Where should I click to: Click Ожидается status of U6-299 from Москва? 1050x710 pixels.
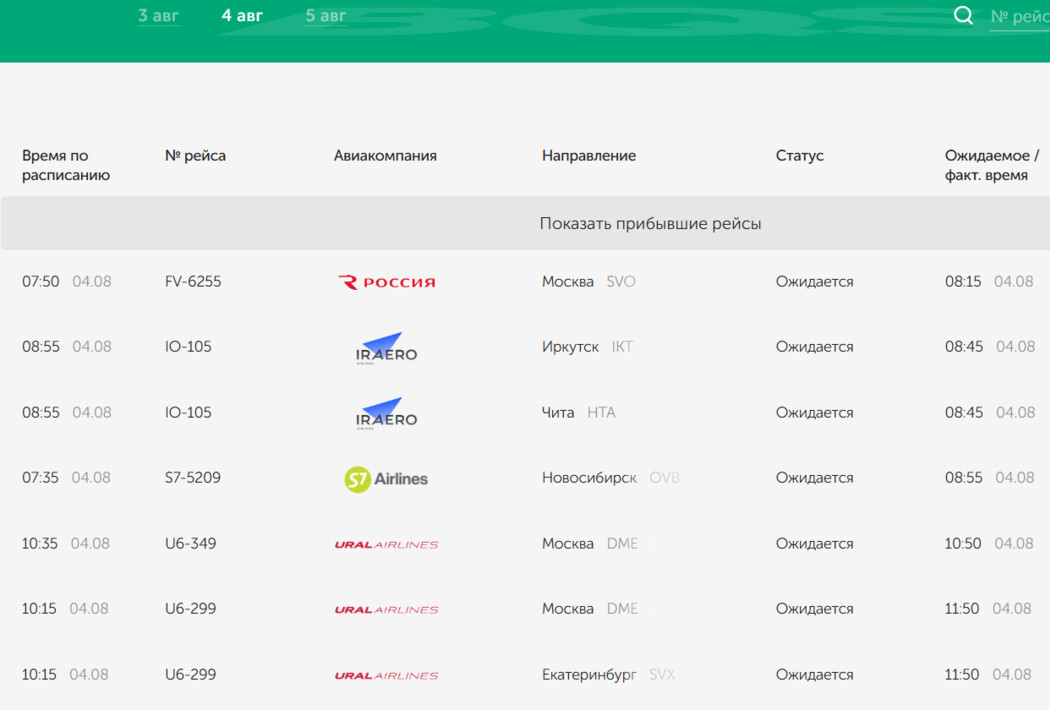[x=814, y=608]
